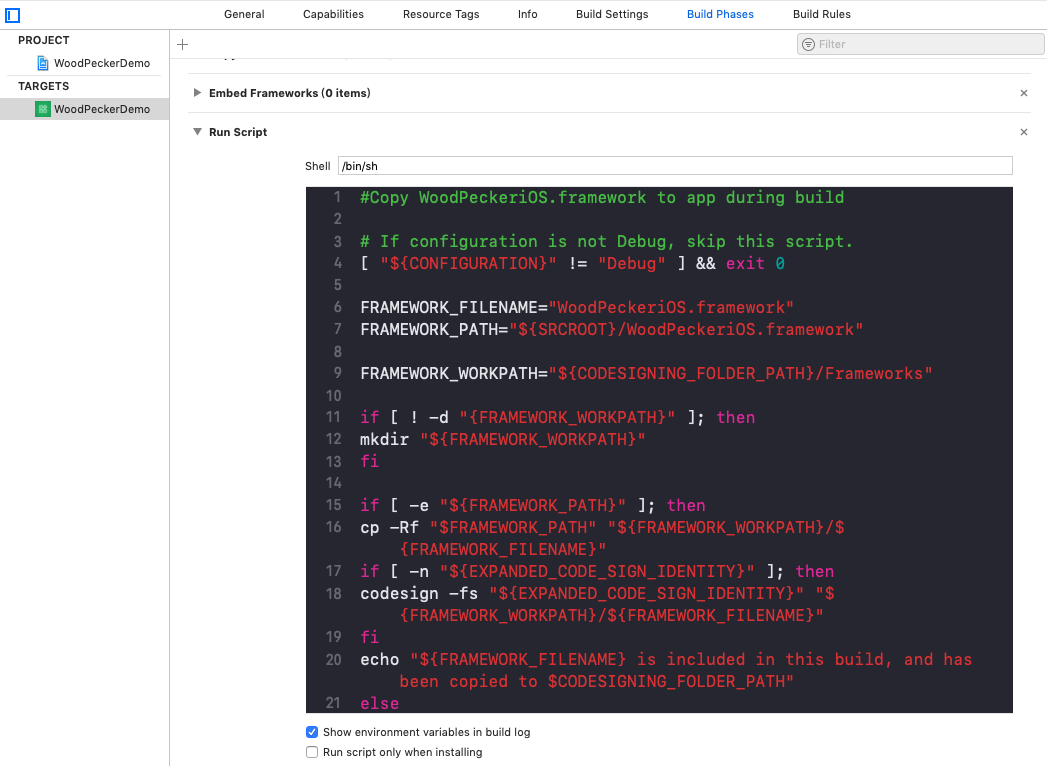This screenshot has width=1047, height=766.
Task: Click the mkdir command on line 12
Action: (x=503, y=439)
